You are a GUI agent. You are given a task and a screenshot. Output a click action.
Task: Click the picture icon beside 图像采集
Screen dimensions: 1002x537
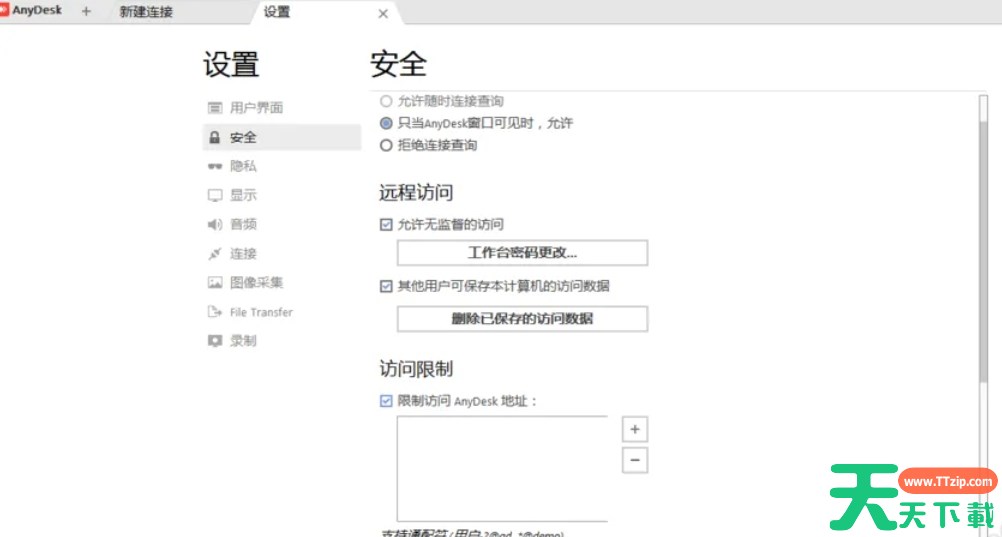tap(214, 283)
